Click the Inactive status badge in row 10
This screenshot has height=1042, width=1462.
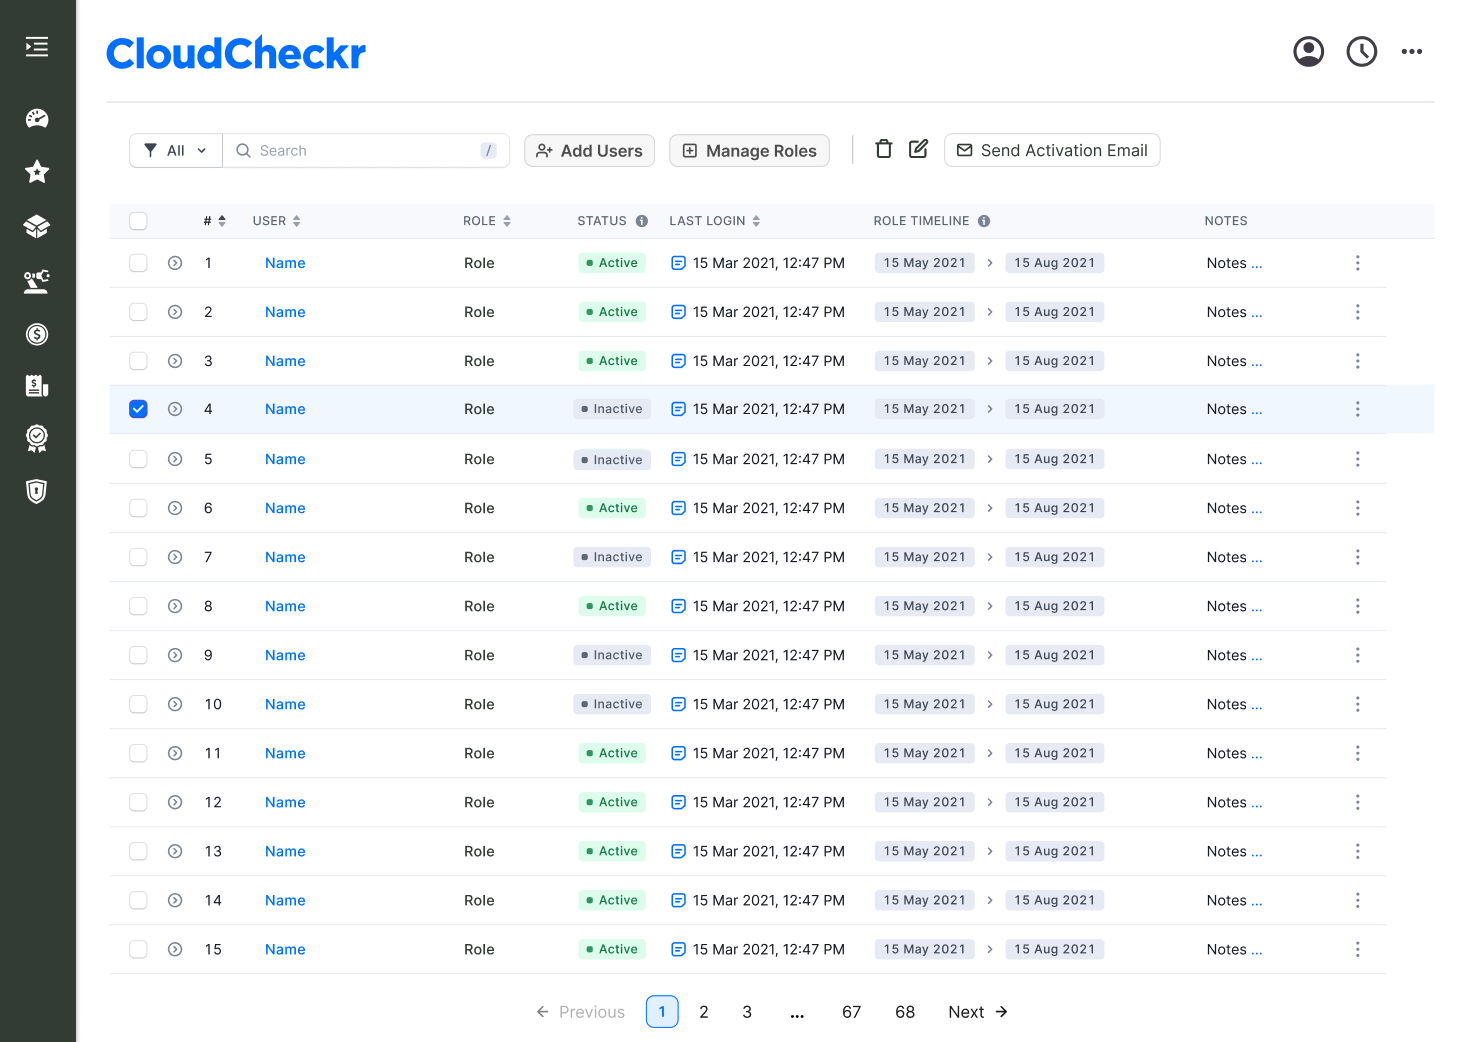point(612,704)
